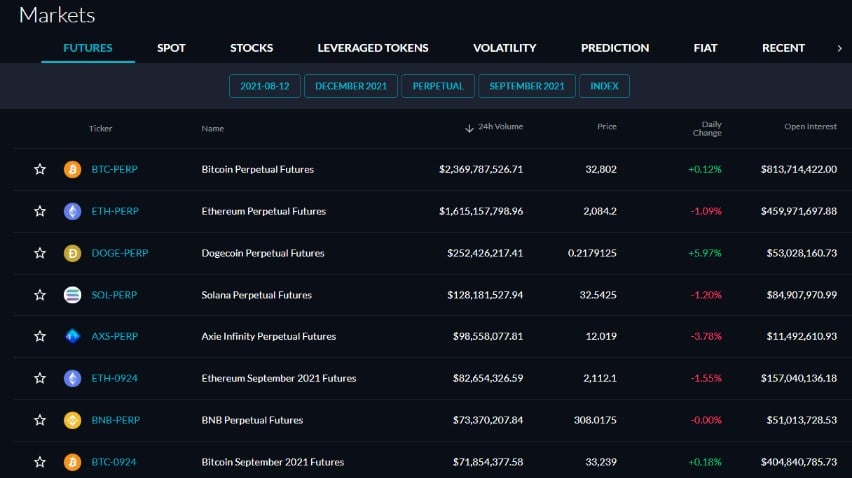This screenshot has height=478, width=852.
Task: Click the $2,369,787,526.71 volume value
Action: (481, 169)
